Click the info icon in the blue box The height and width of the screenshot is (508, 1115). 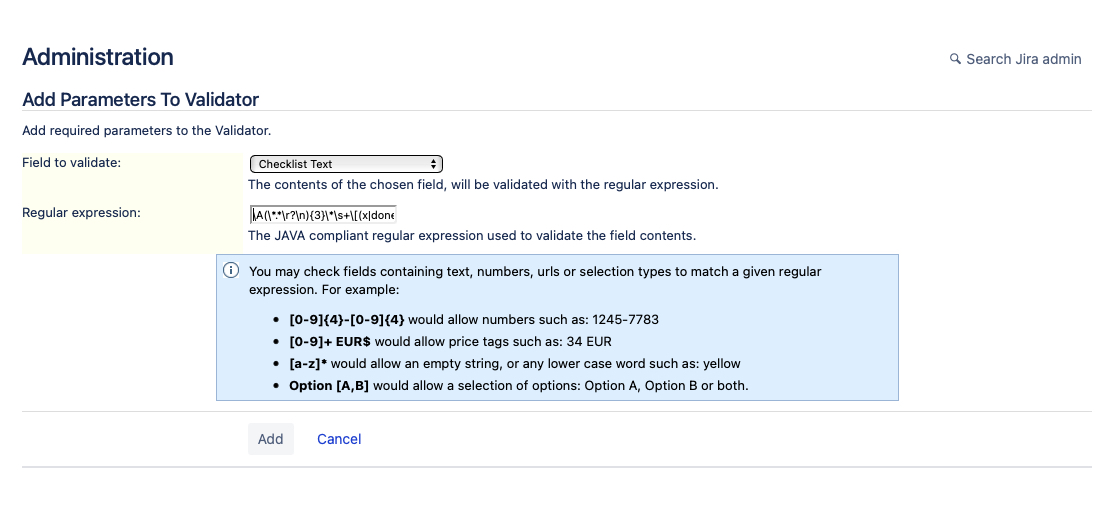coord(231,271)
